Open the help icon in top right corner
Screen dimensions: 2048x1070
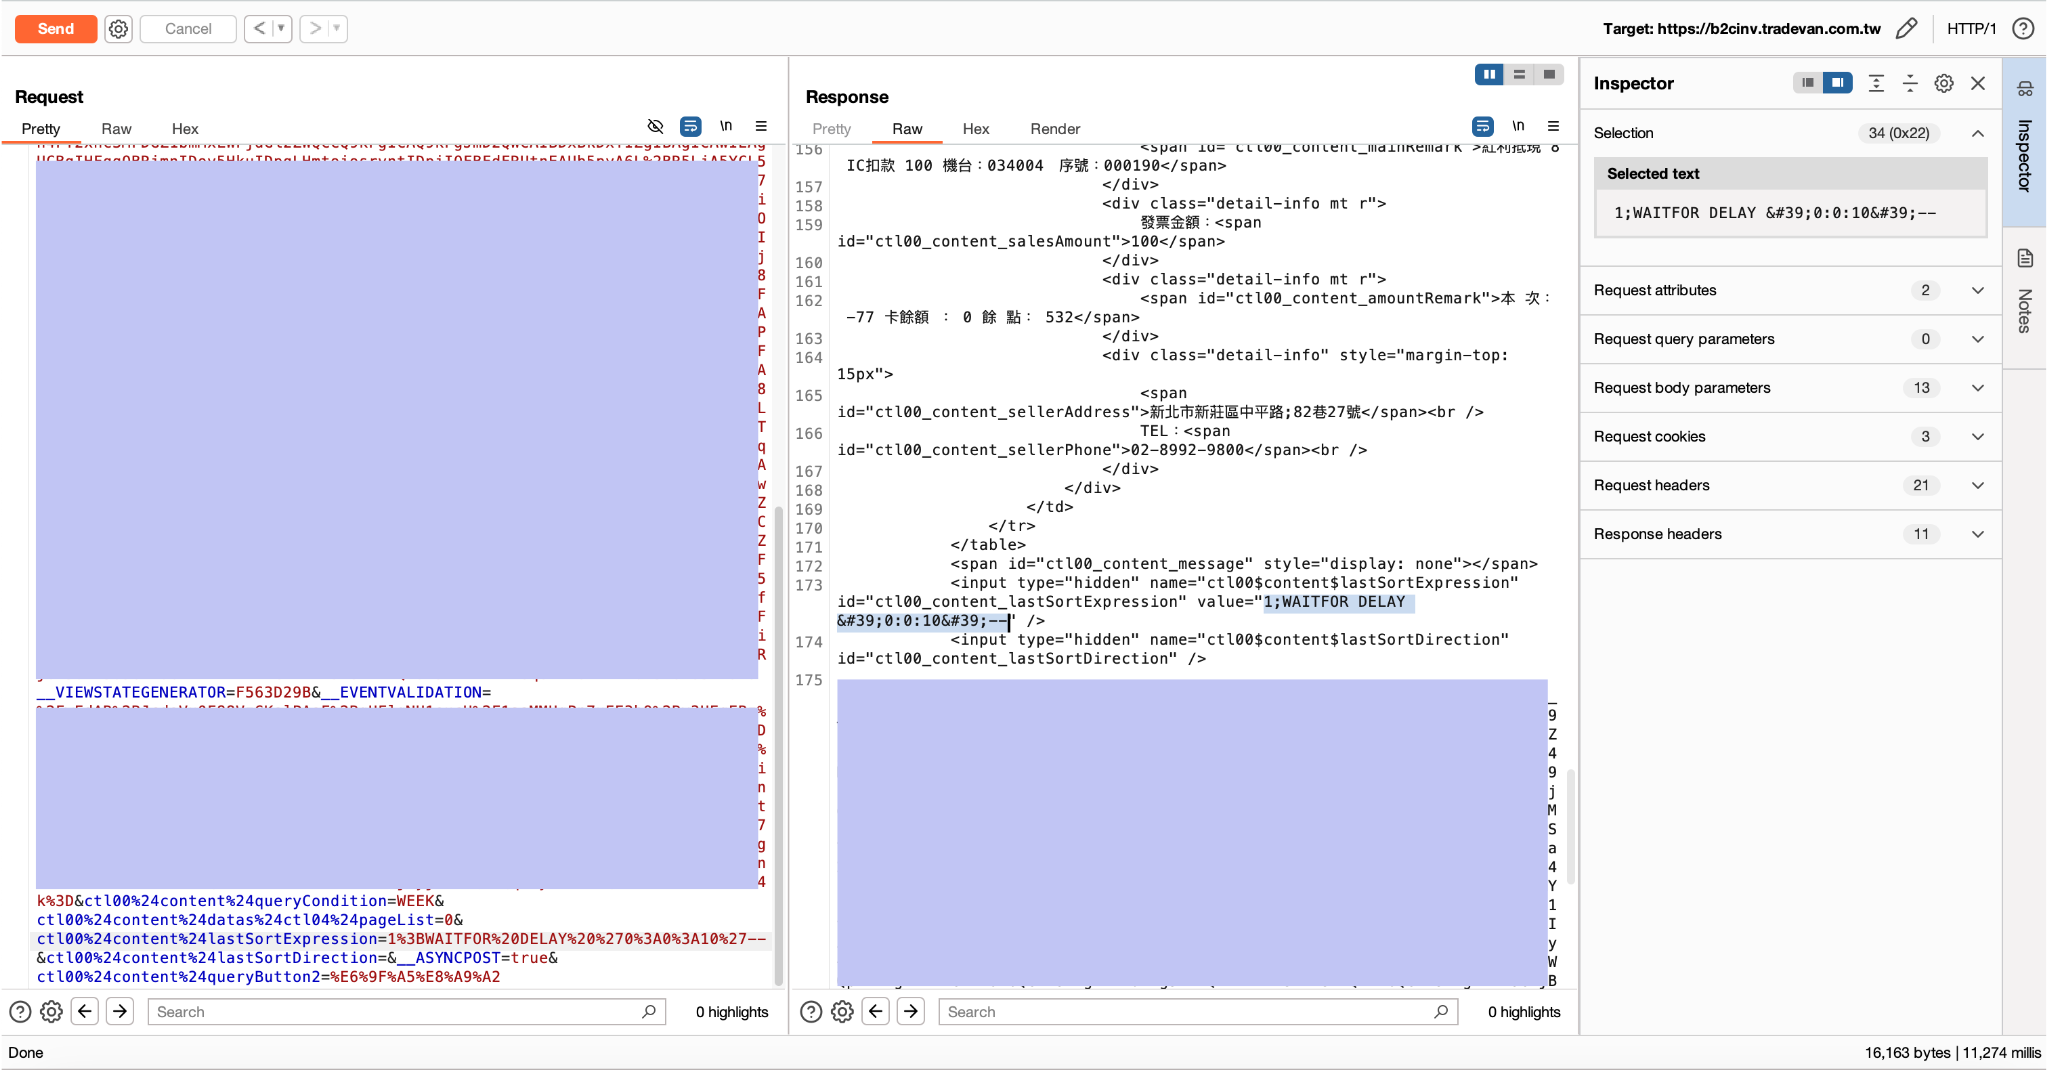pyautogui.click(x=2023, y=29)
